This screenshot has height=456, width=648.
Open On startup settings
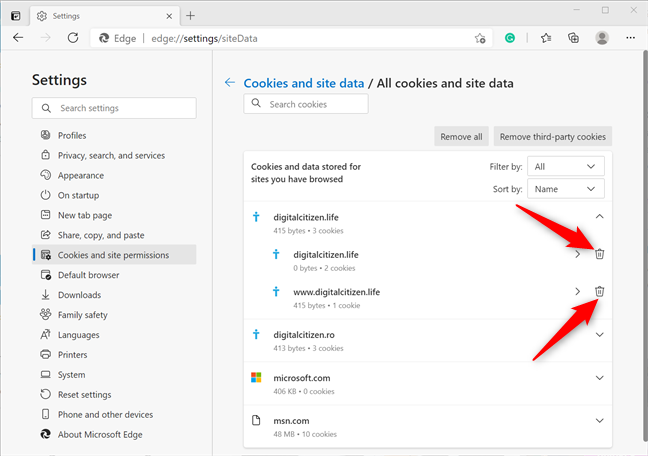click(x=114, y=195)
